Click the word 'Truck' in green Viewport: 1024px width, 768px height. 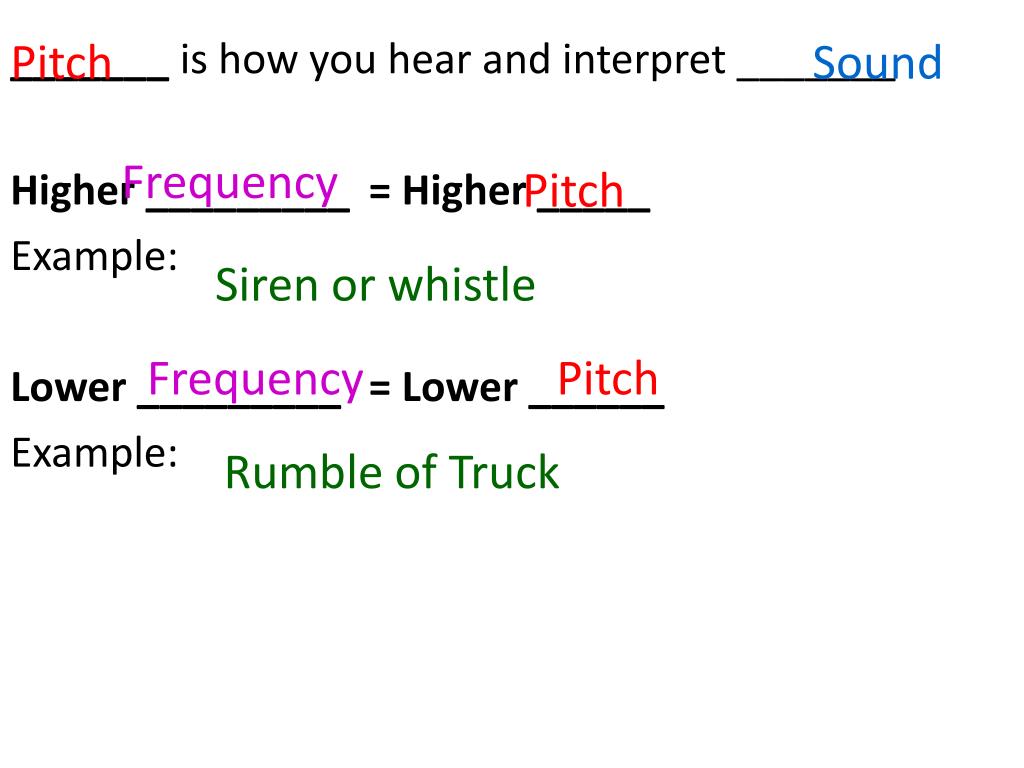coord(504,472)
